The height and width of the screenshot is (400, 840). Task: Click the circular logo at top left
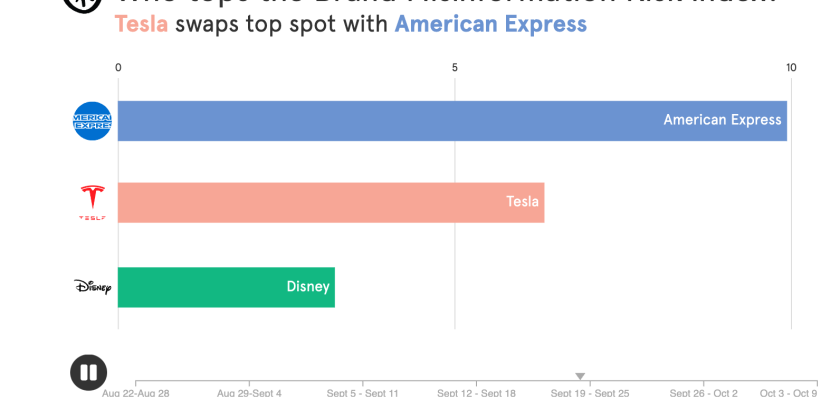tap(80, 3)
